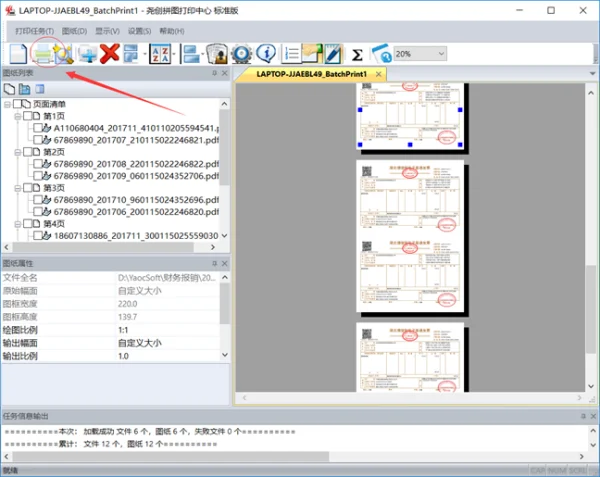Click the stacked panels alignment icon
Viewport: 600px width, 477px height.
tap(191, 54)
